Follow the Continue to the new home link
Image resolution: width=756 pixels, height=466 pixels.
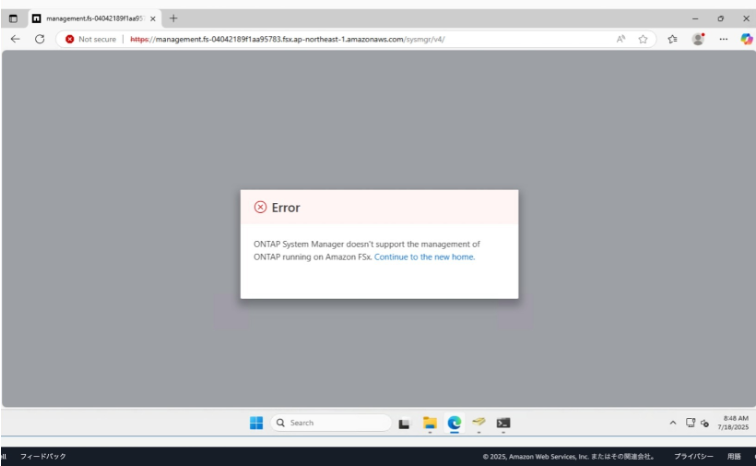click(424, 257)
